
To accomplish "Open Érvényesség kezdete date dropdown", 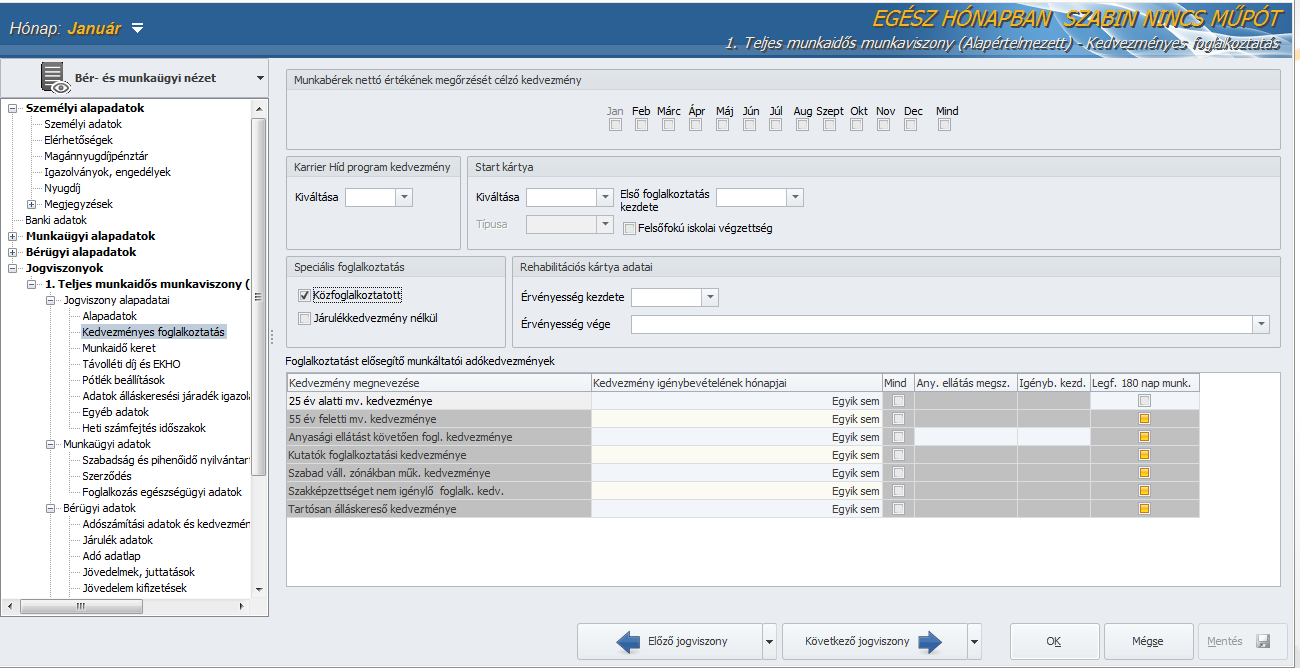I will tap(710, 297).
